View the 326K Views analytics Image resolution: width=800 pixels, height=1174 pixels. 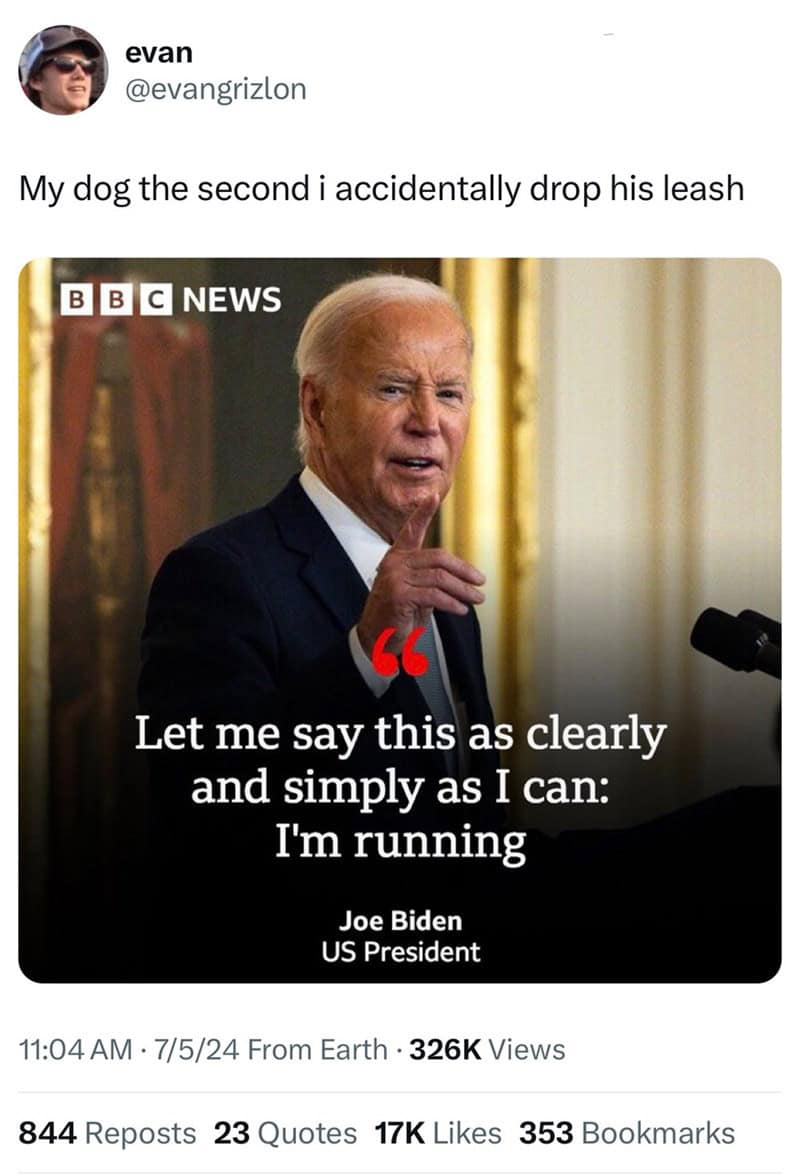[487, 1050]
